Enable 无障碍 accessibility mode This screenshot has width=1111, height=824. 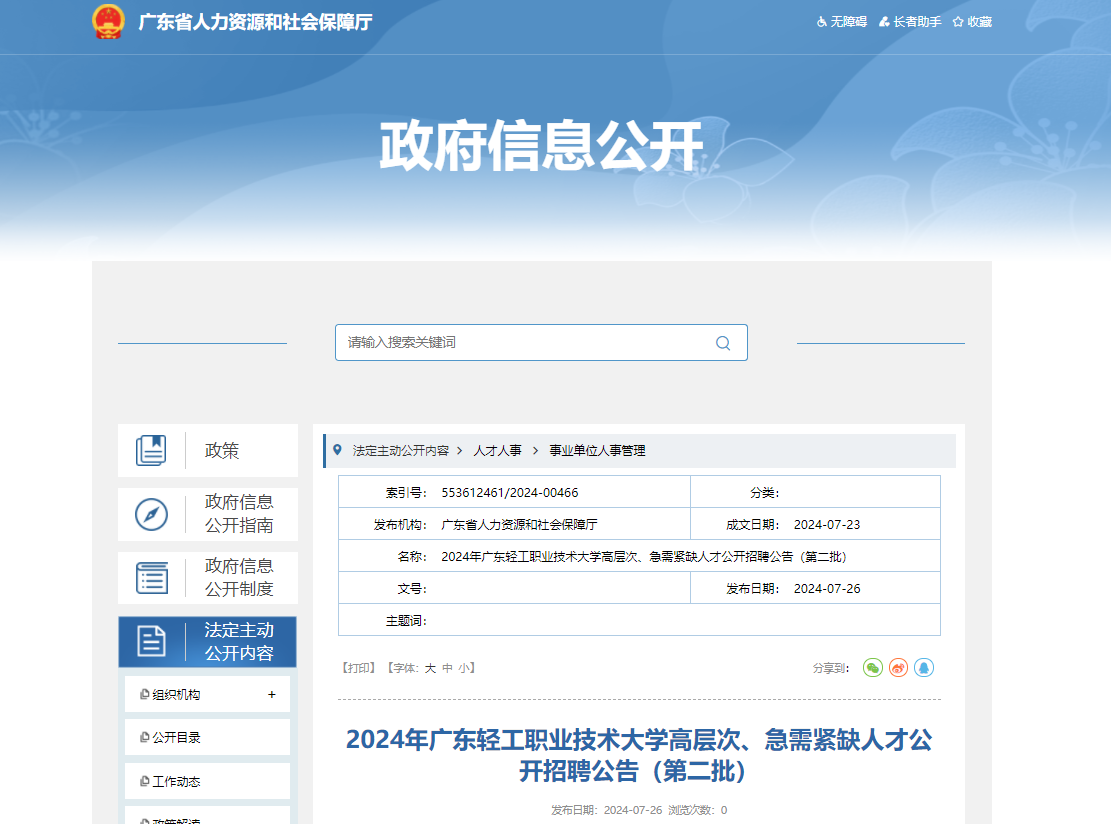pyautogui.click(x=841, y=22)
